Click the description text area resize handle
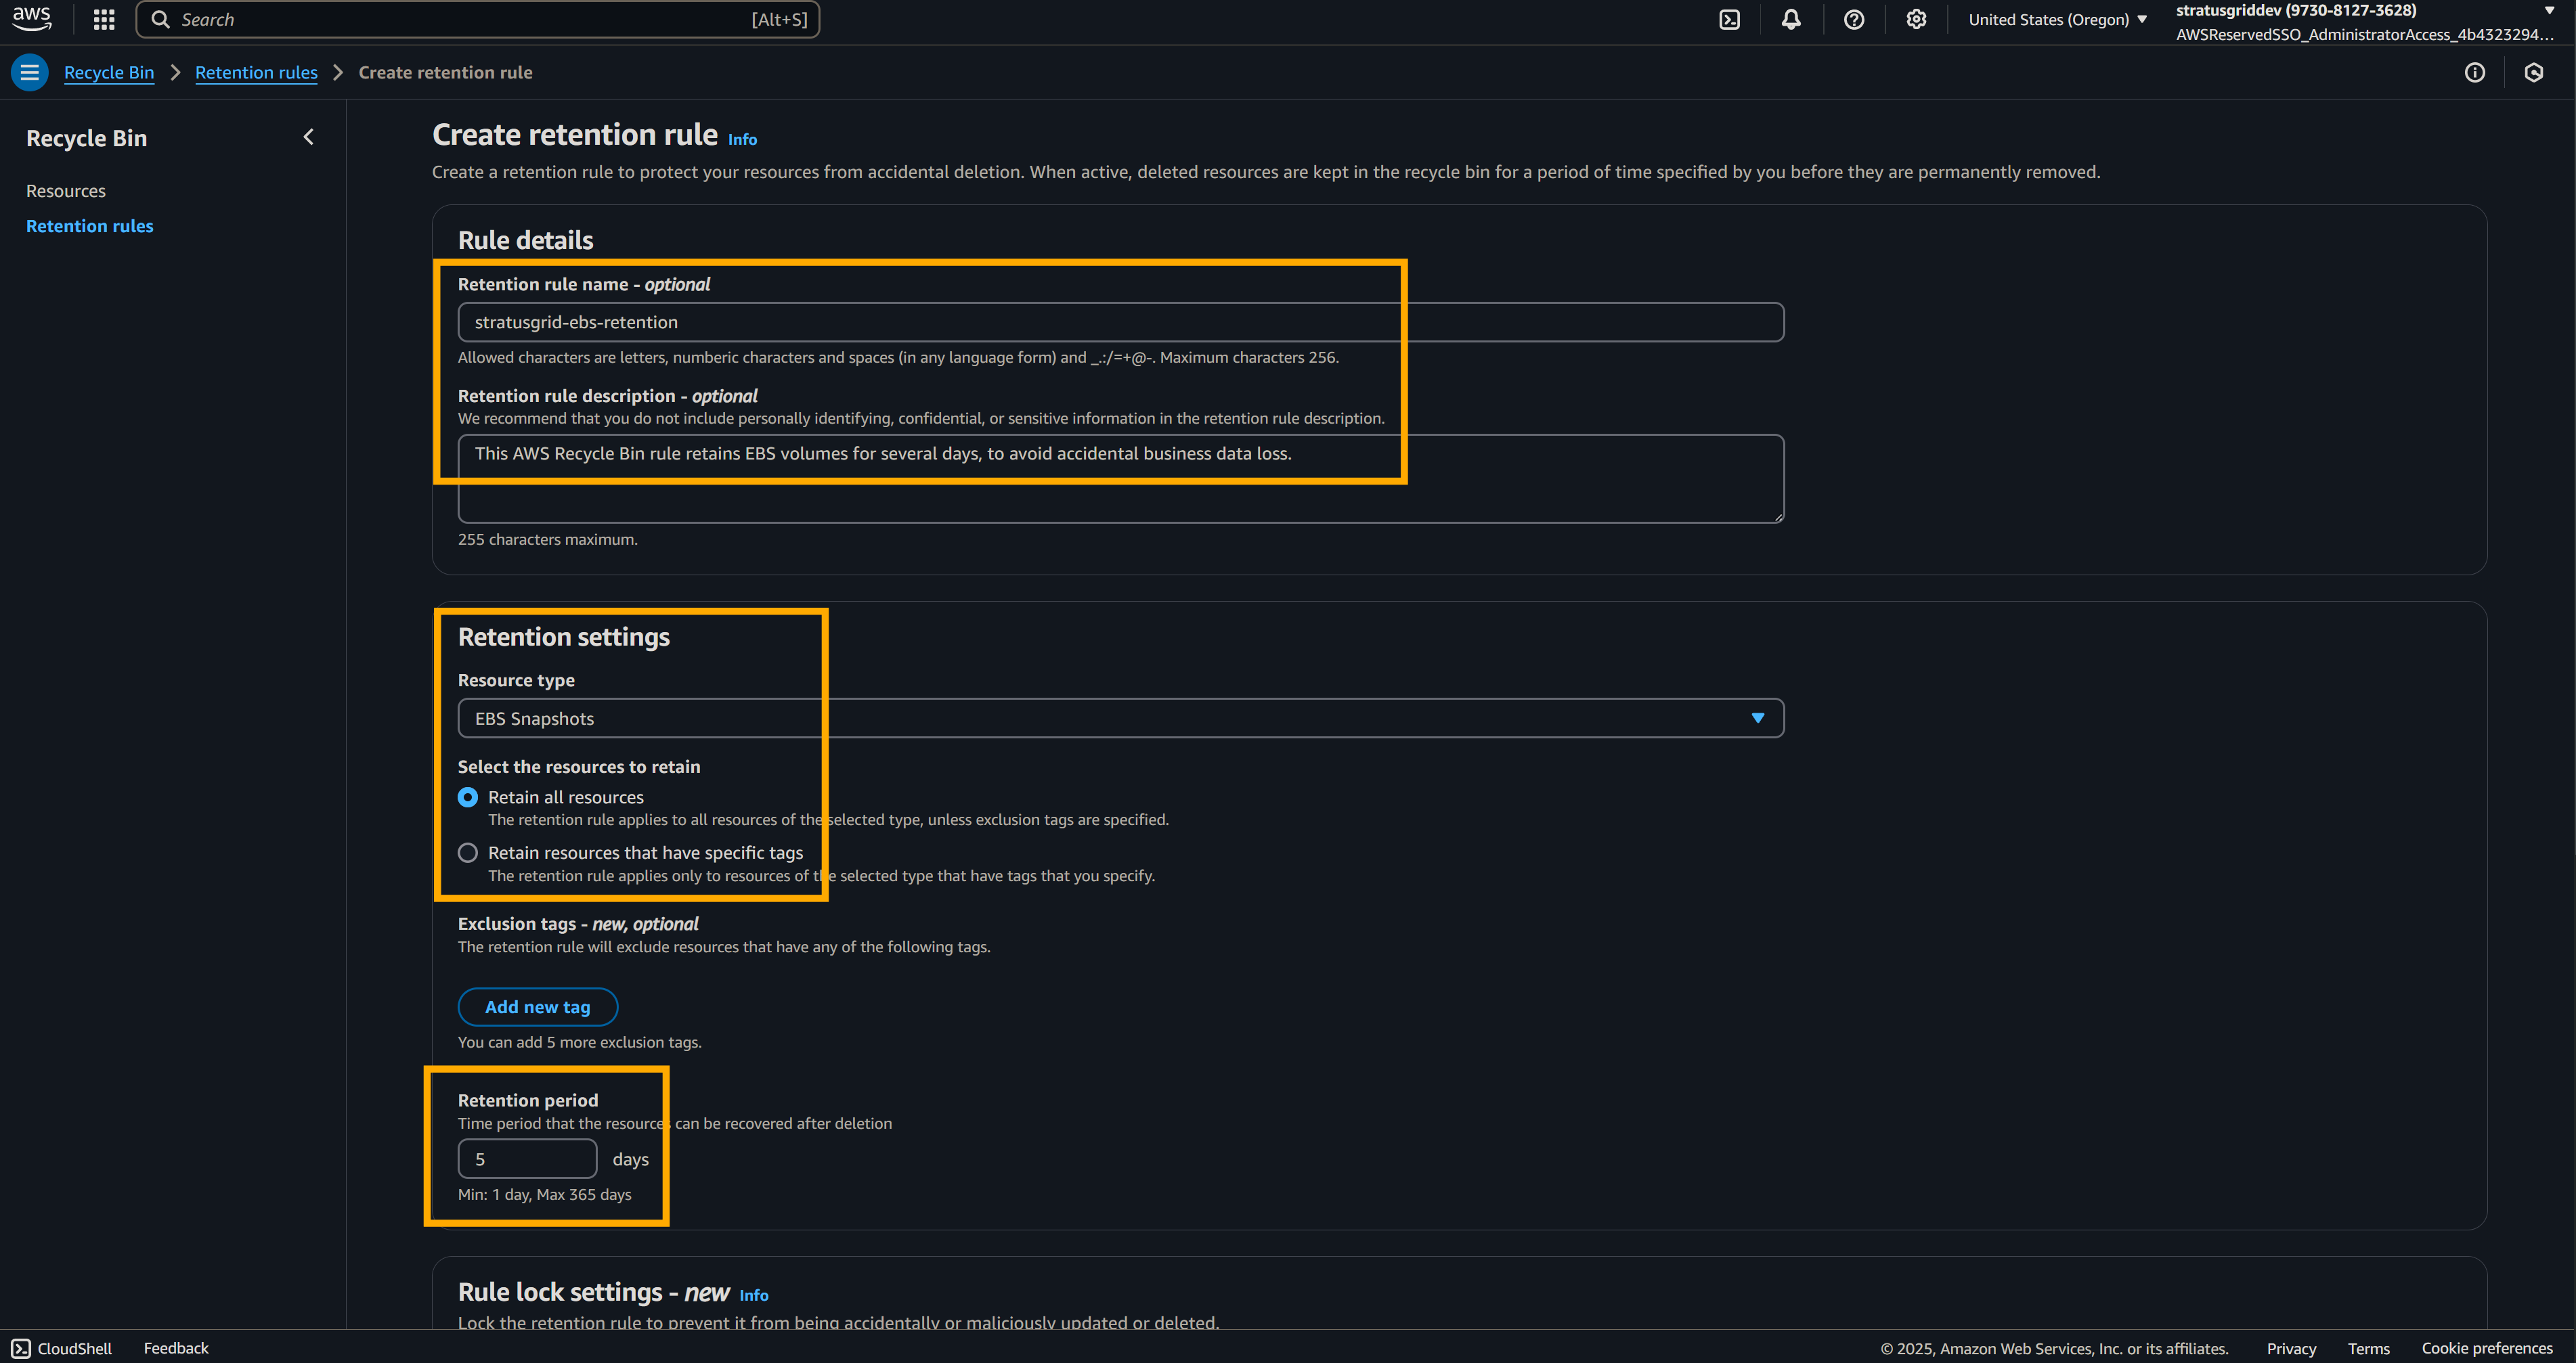The image size is (2576, 1363). point(1778,517)
